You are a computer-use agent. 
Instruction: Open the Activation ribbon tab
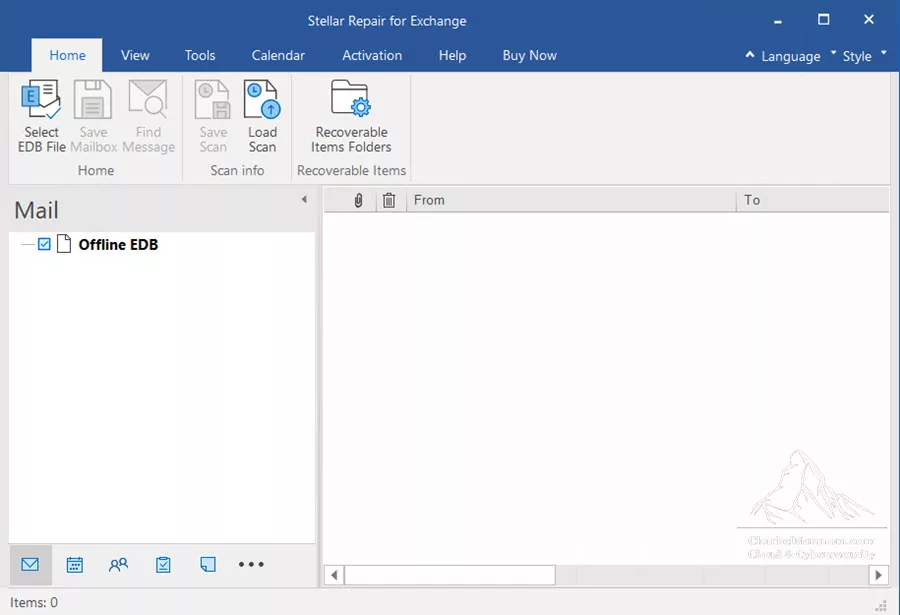tap(372, 55)
